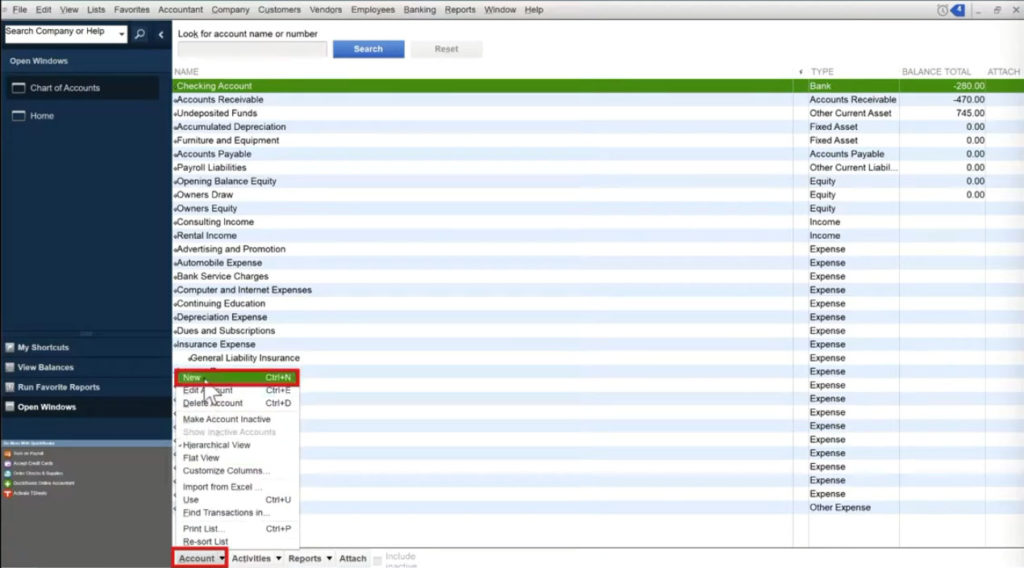
Task: Toggle the Include inactive checkbox
Action: pyautogui.click(x=378, y=559)
